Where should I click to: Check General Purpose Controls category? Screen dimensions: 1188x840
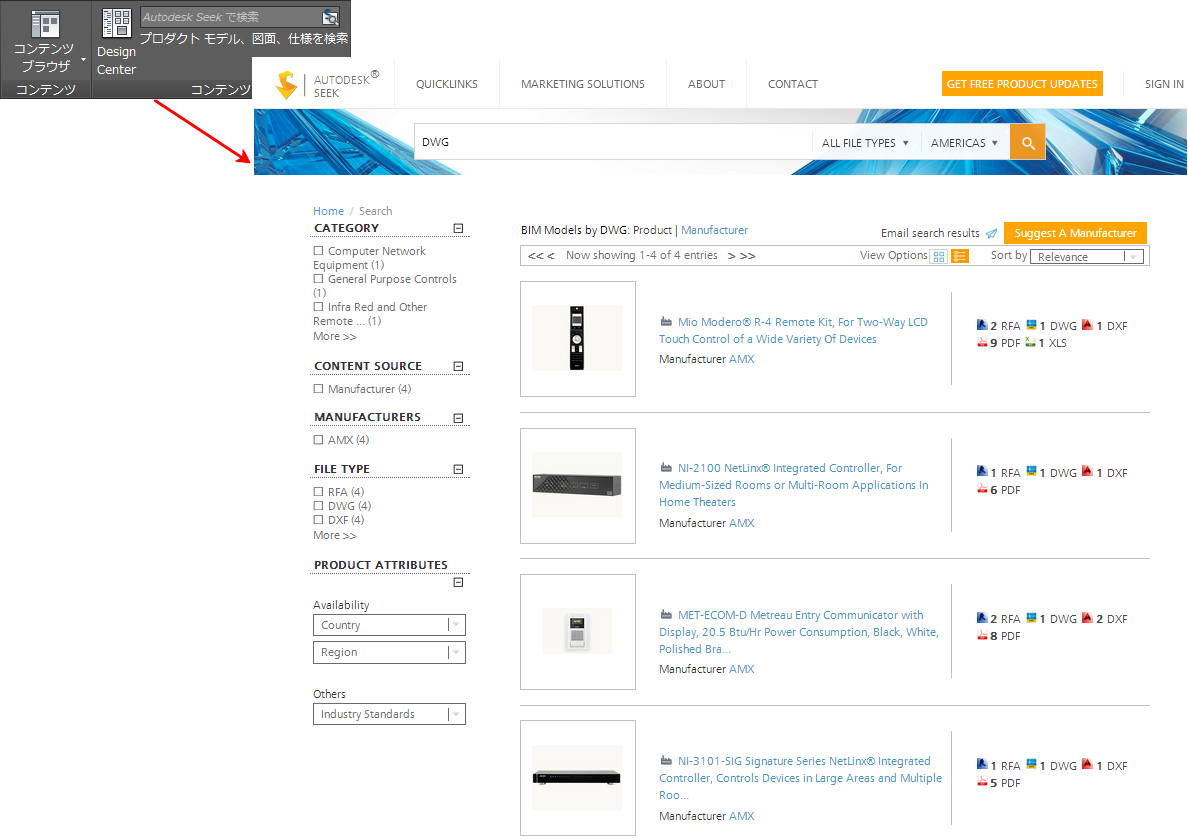(318, 279)
